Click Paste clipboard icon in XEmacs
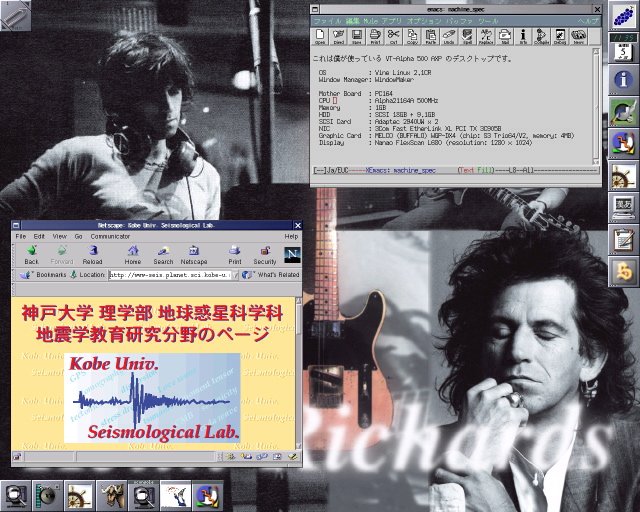 pyautogui.click(x=431, y=36)
